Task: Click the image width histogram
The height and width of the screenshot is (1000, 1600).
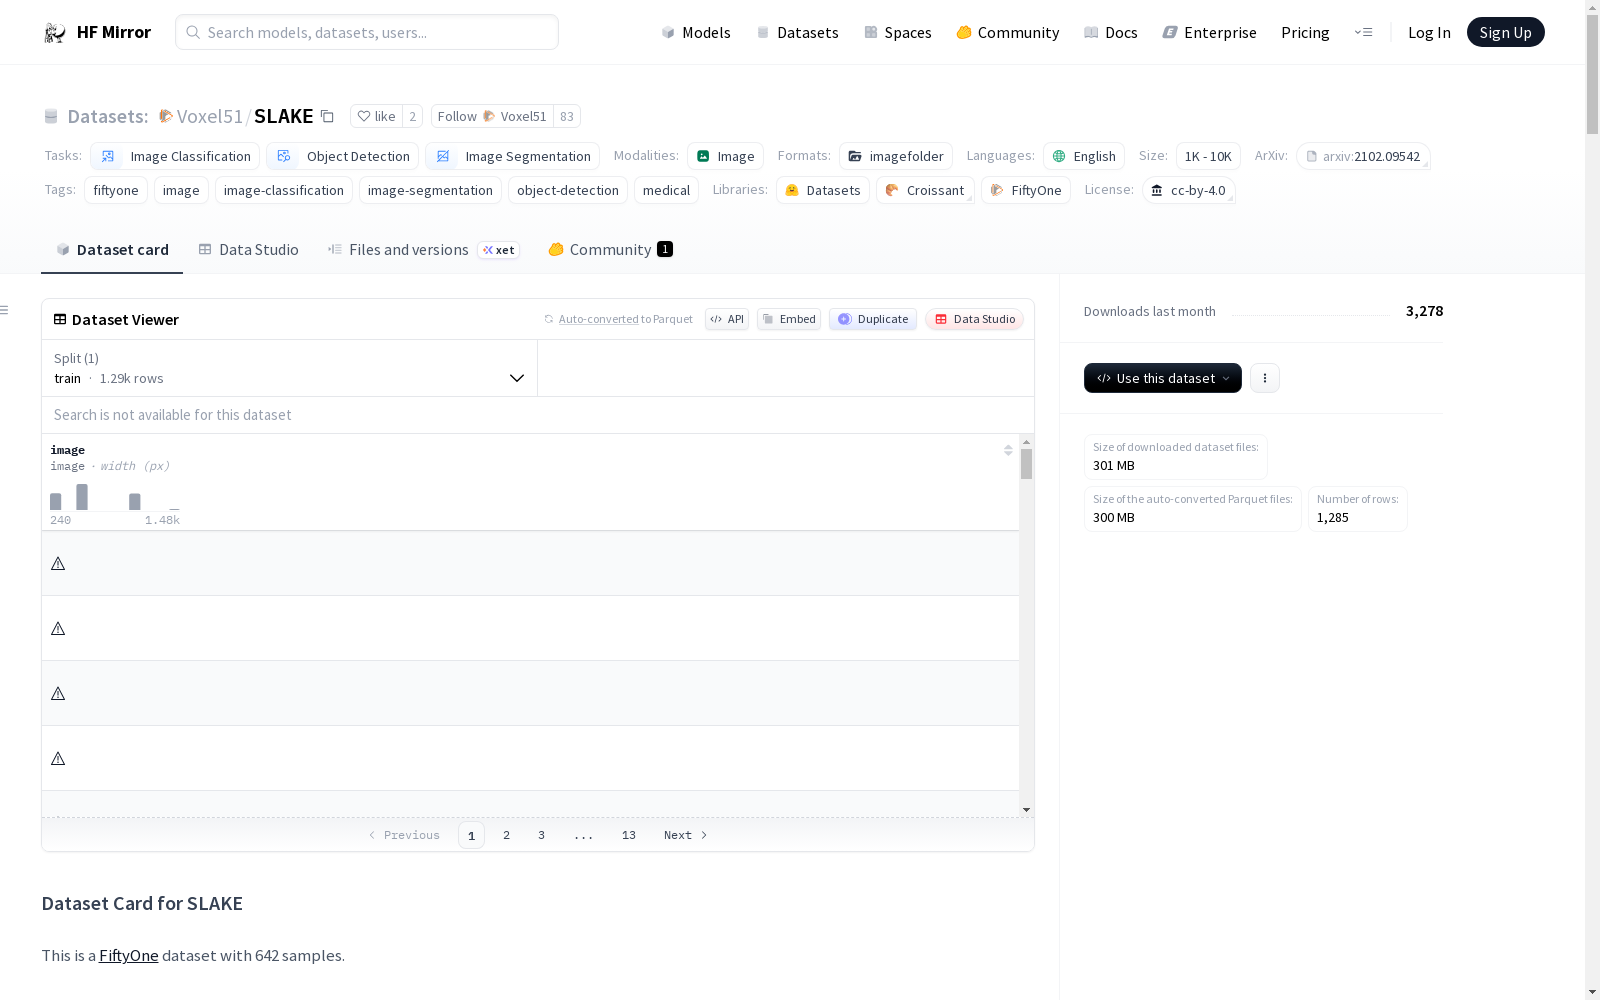Action: (x=115, y=497)
